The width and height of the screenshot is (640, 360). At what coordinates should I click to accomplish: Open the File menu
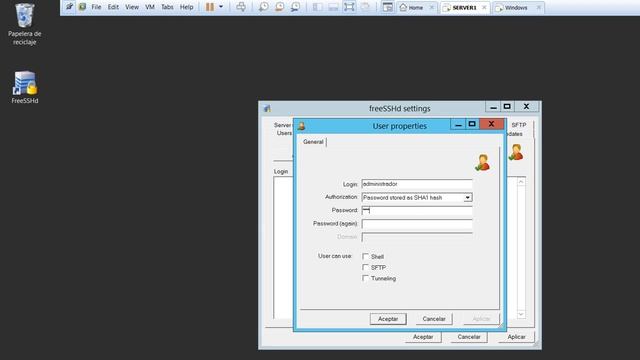(96, 7)
